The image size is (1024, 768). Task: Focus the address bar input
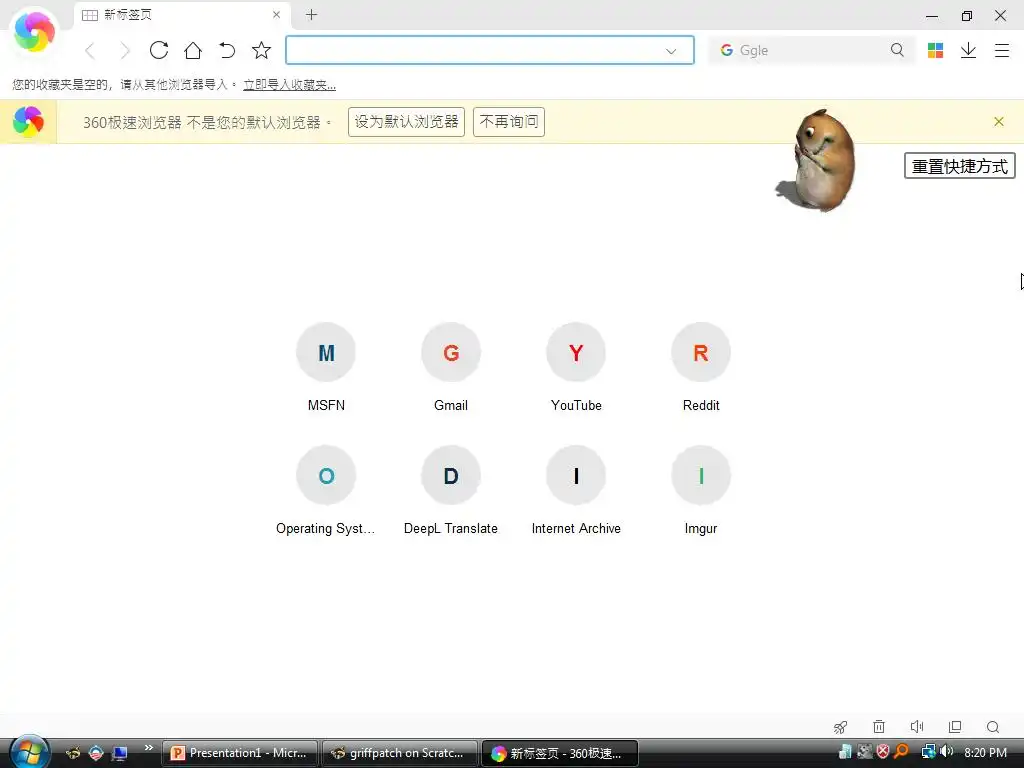(x=490, y=50)
